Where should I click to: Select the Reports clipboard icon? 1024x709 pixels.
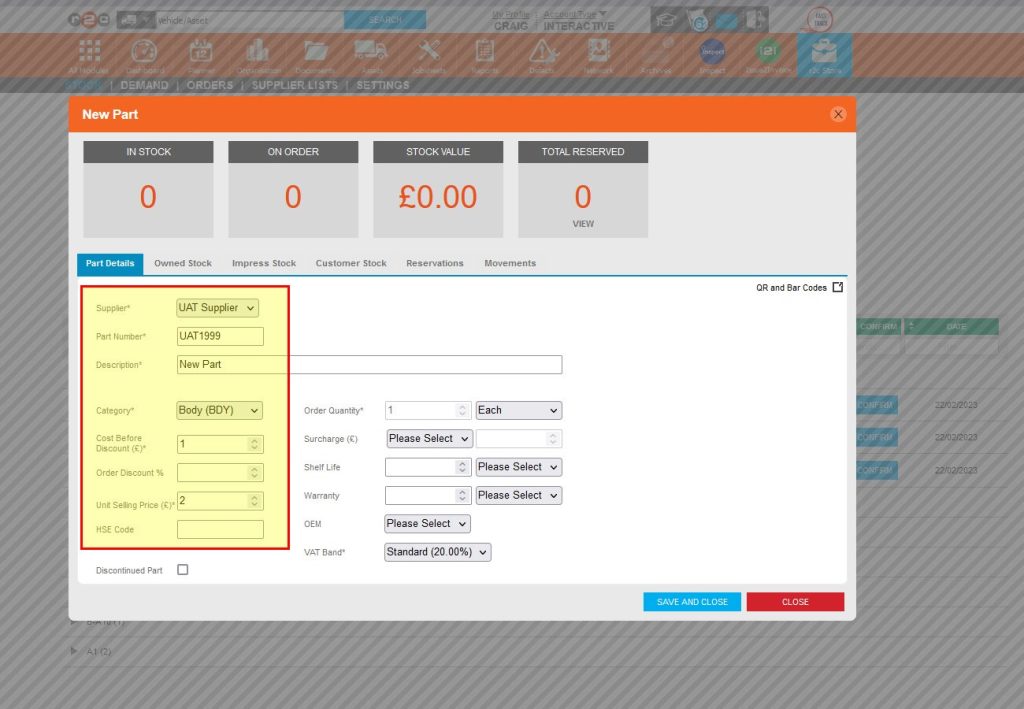(485, 52)
